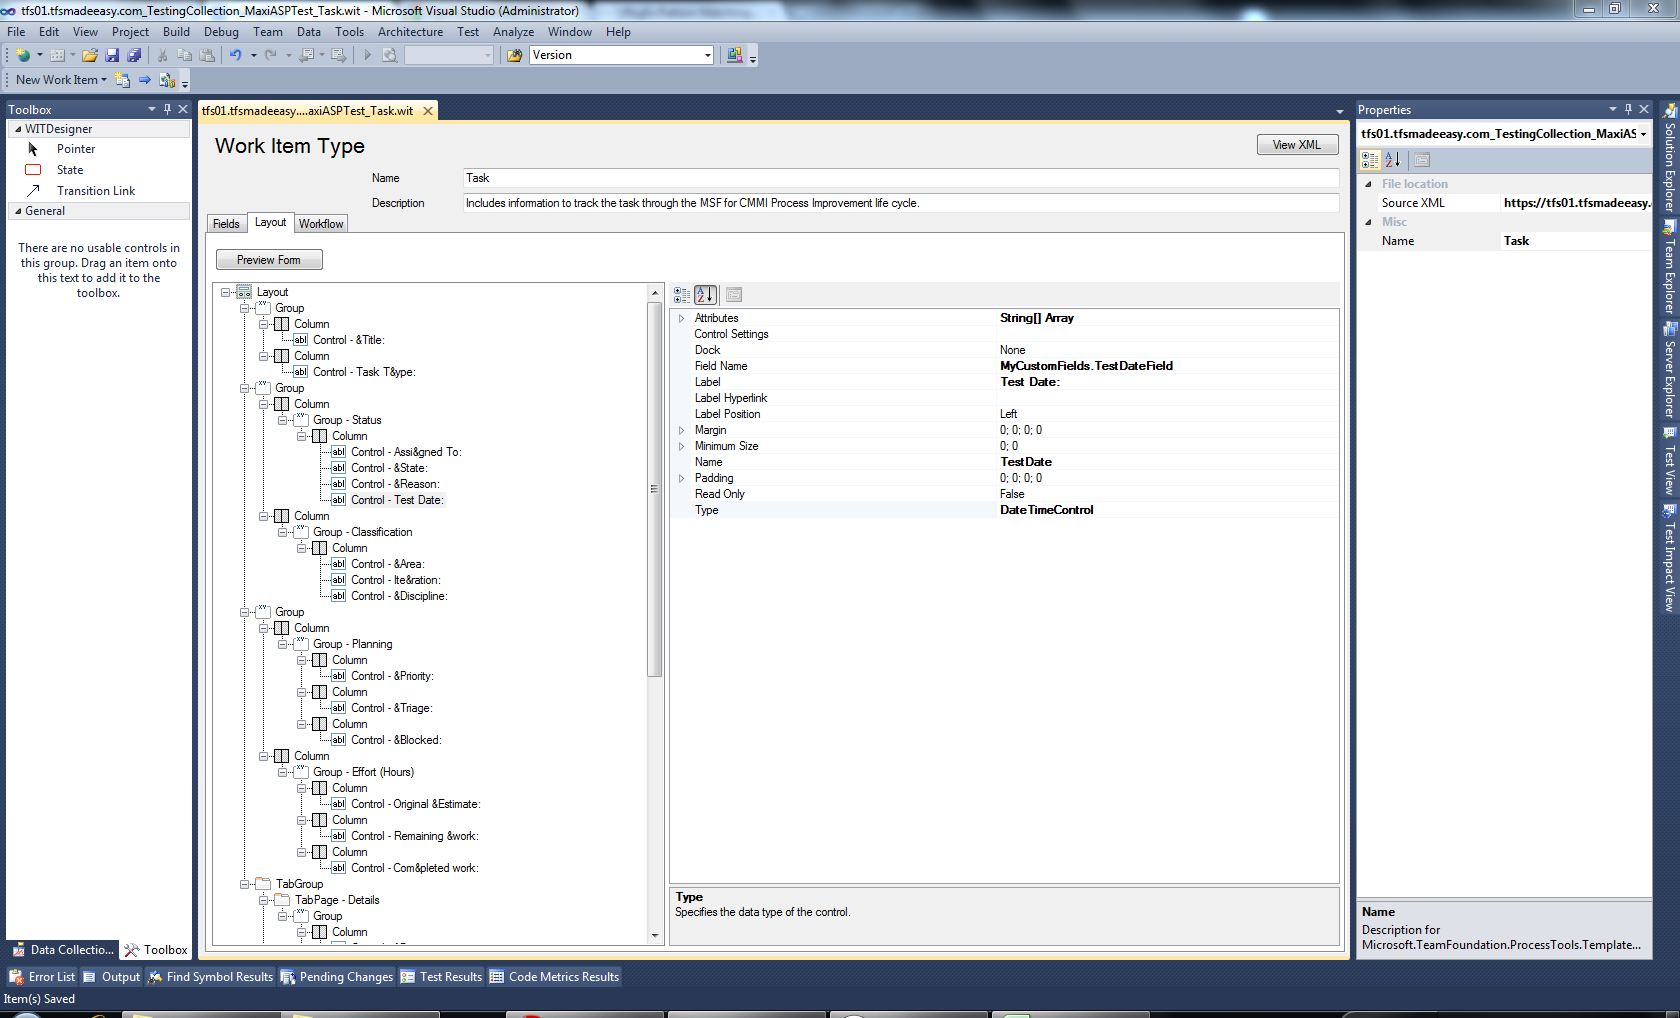This screenshot has width=1680, height=1018.
Task: Open Solution Explorer from side strip
Action: click(1669, 157)
